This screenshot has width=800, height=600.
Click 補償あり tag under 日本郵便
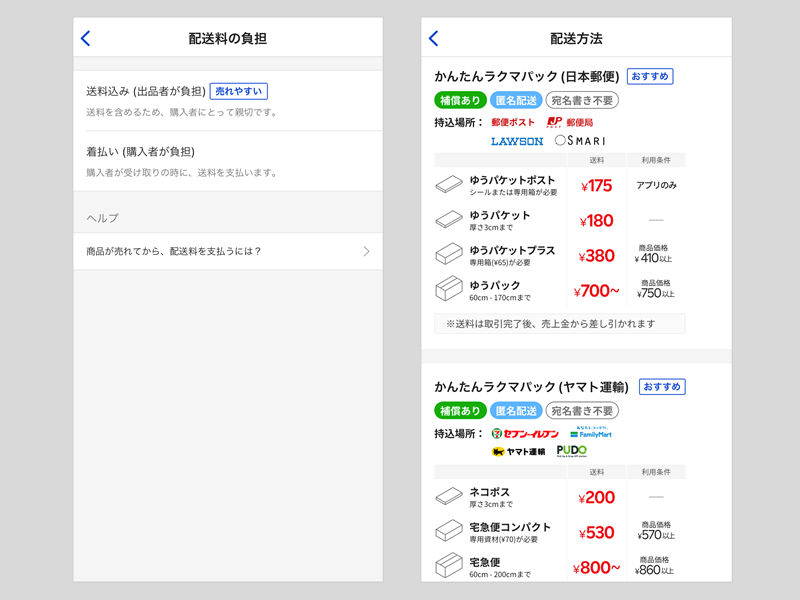[460, 101]
